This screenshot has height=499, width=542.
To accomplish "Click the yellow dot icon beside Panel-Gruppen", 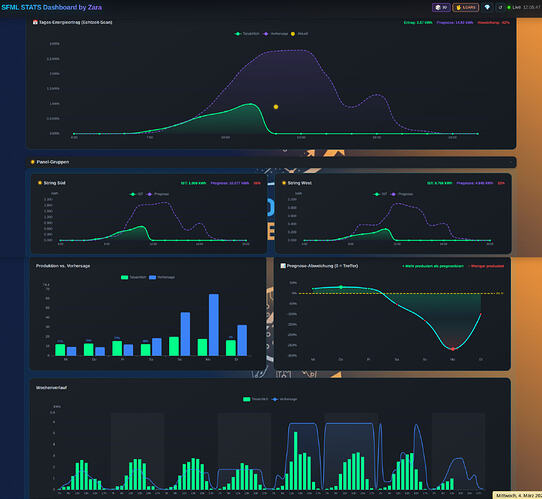I will (x=32, y=162).
